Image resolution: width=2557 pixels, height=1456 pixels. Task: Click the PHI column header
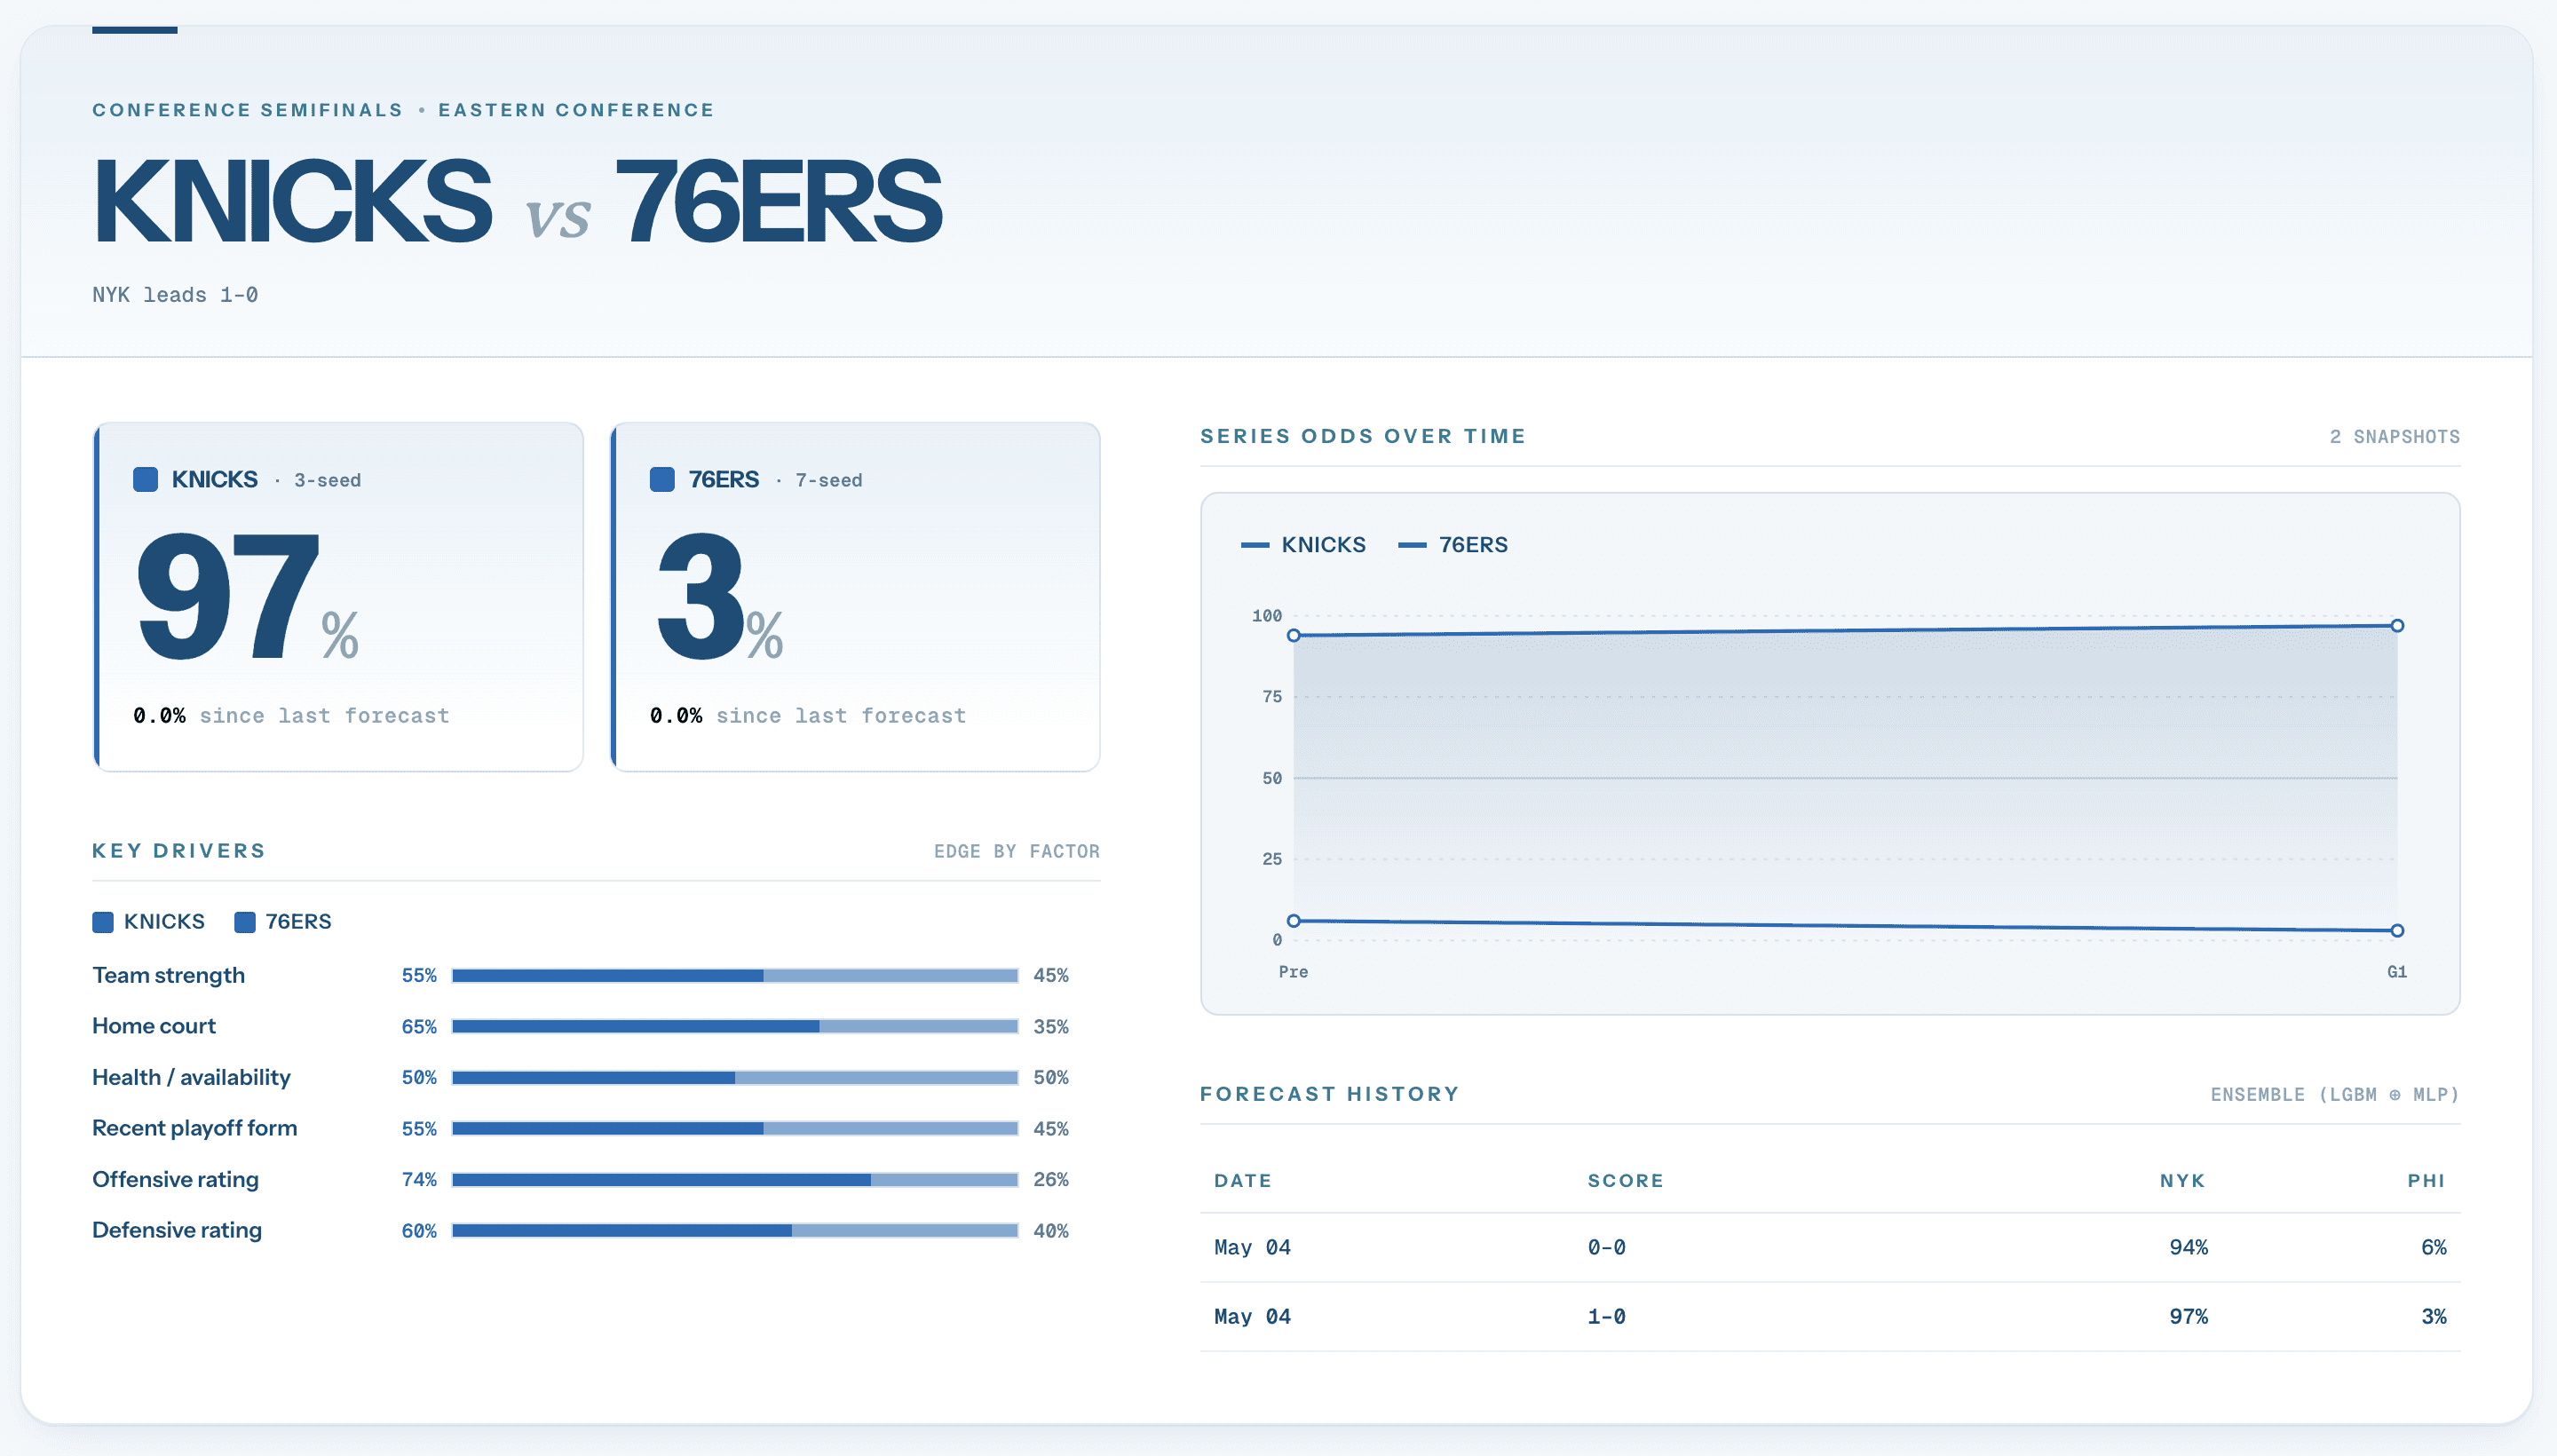pos(2427,1181)
